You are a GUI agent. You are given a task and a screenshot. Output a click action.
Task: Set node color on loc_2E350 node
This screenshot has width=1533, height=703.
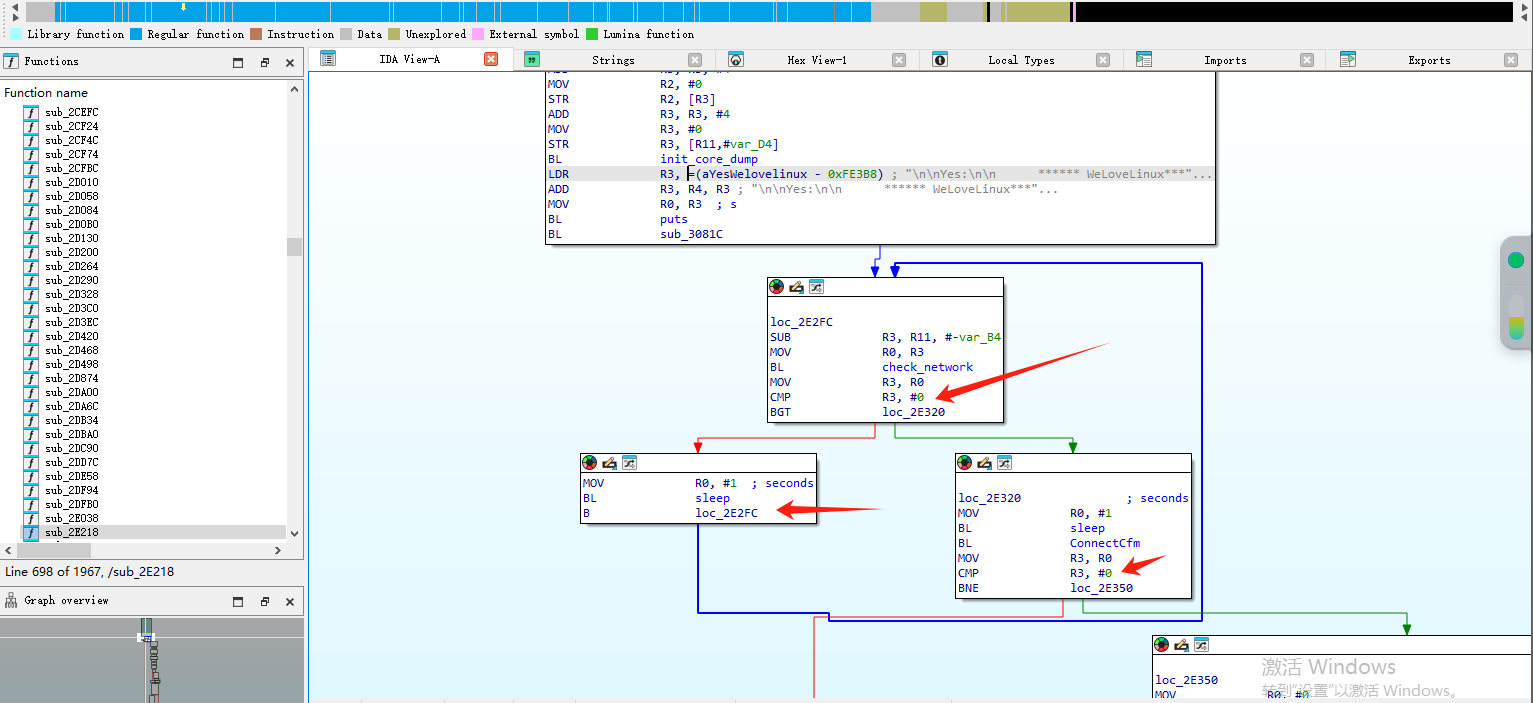(1162, 645)
